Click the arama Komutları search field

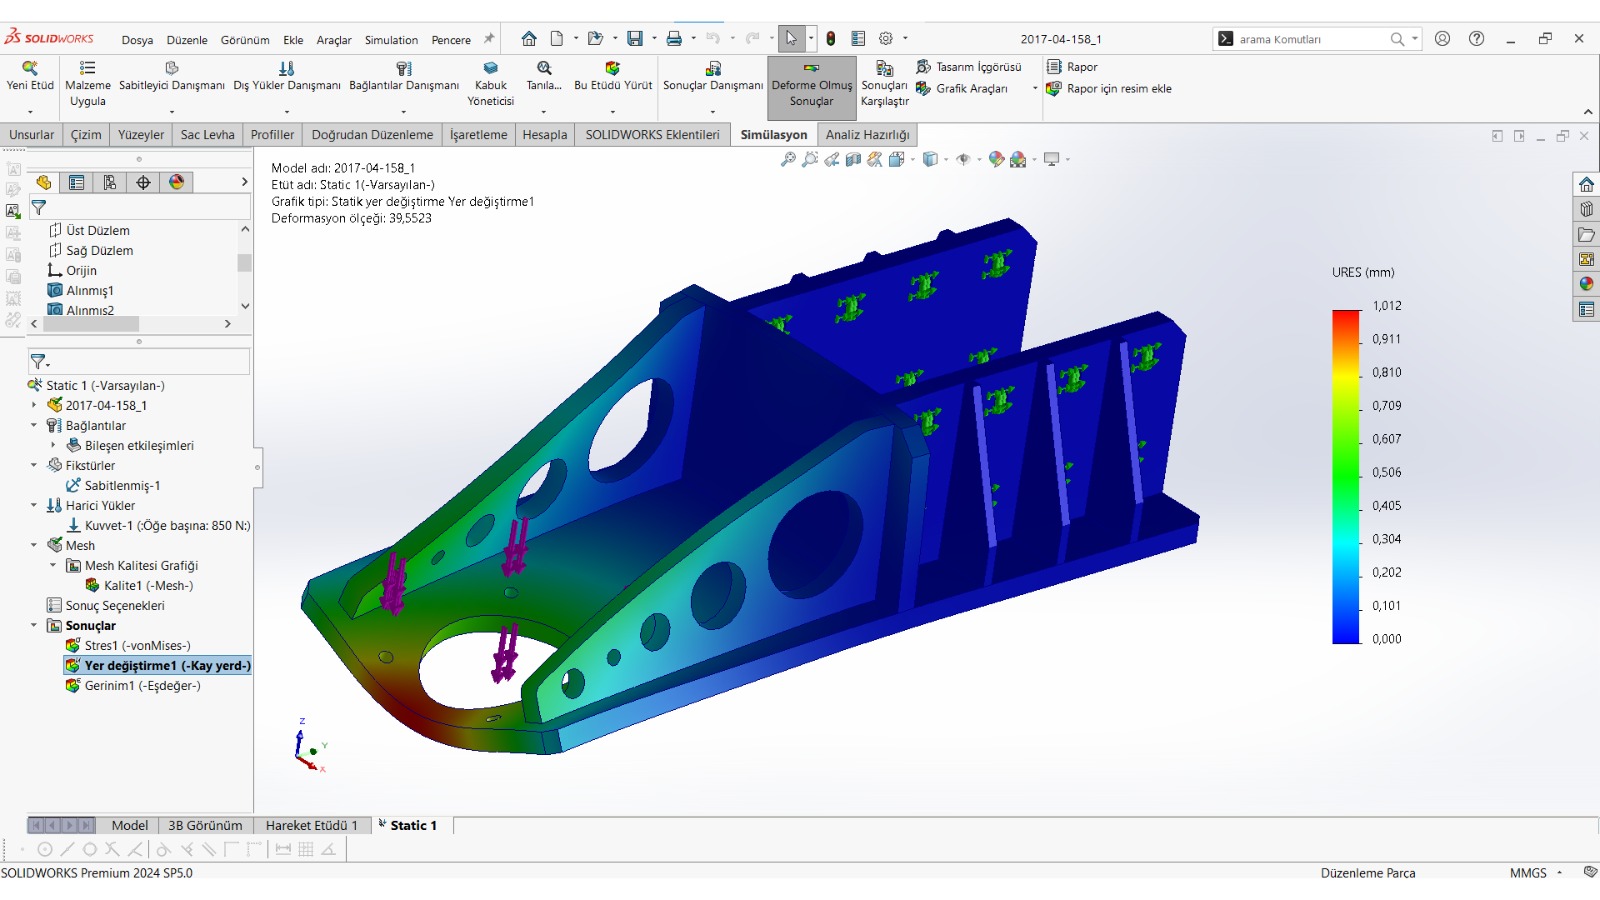pos(1310,39)
